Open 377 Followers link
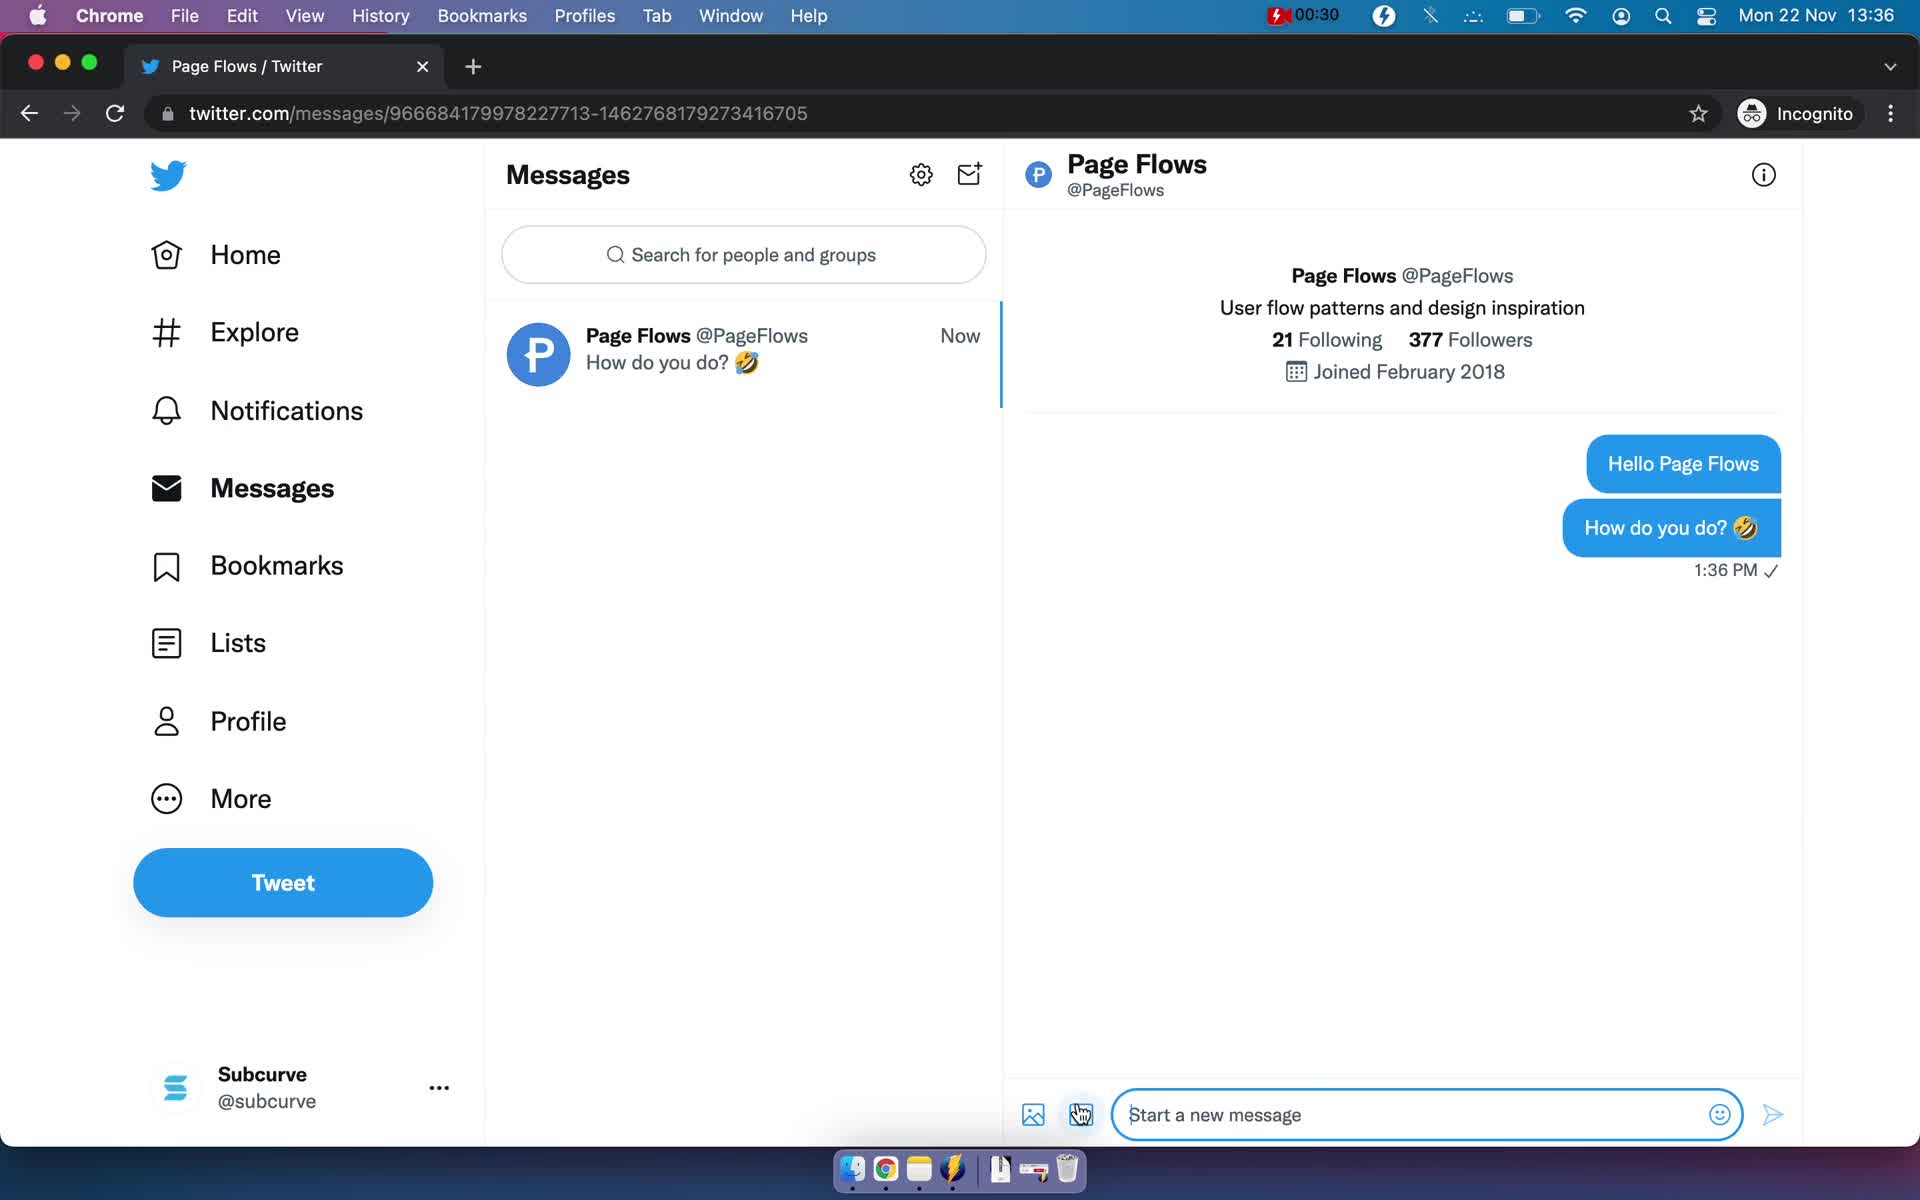This screenshot has height=1200, width=1920. click(1470, 340)
